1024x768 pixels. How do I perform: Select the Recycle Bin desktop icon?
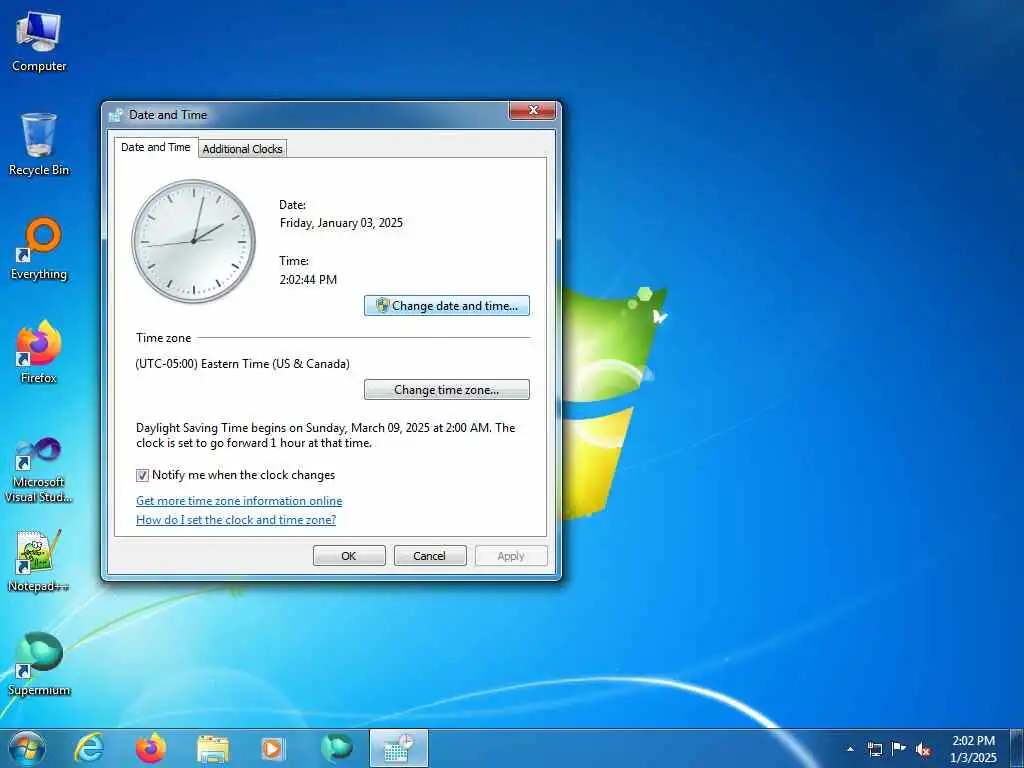tap(39, 144)
